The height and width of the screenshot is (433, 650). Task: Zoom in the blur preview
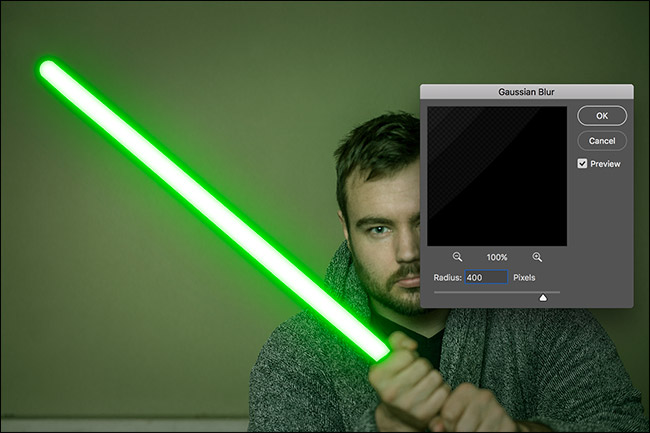pyautogui.click(x=537, y=257)
